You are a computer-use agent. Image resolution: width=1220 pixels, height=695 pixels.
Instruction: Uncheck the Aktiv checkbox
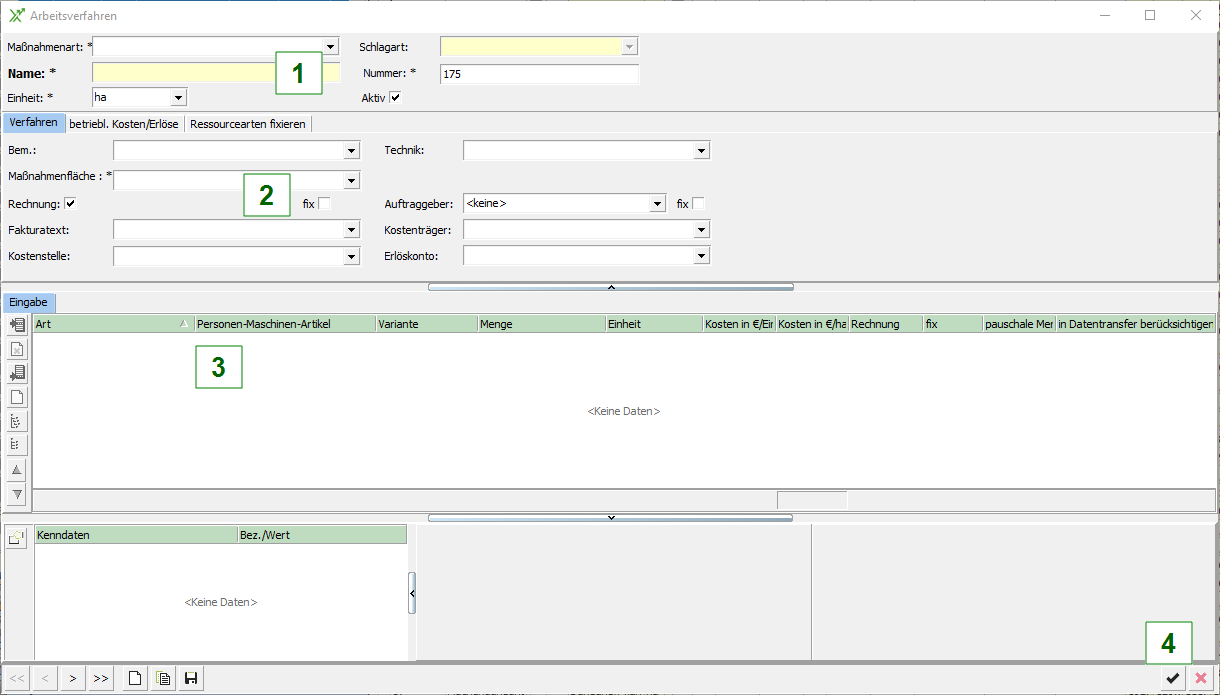395,97
